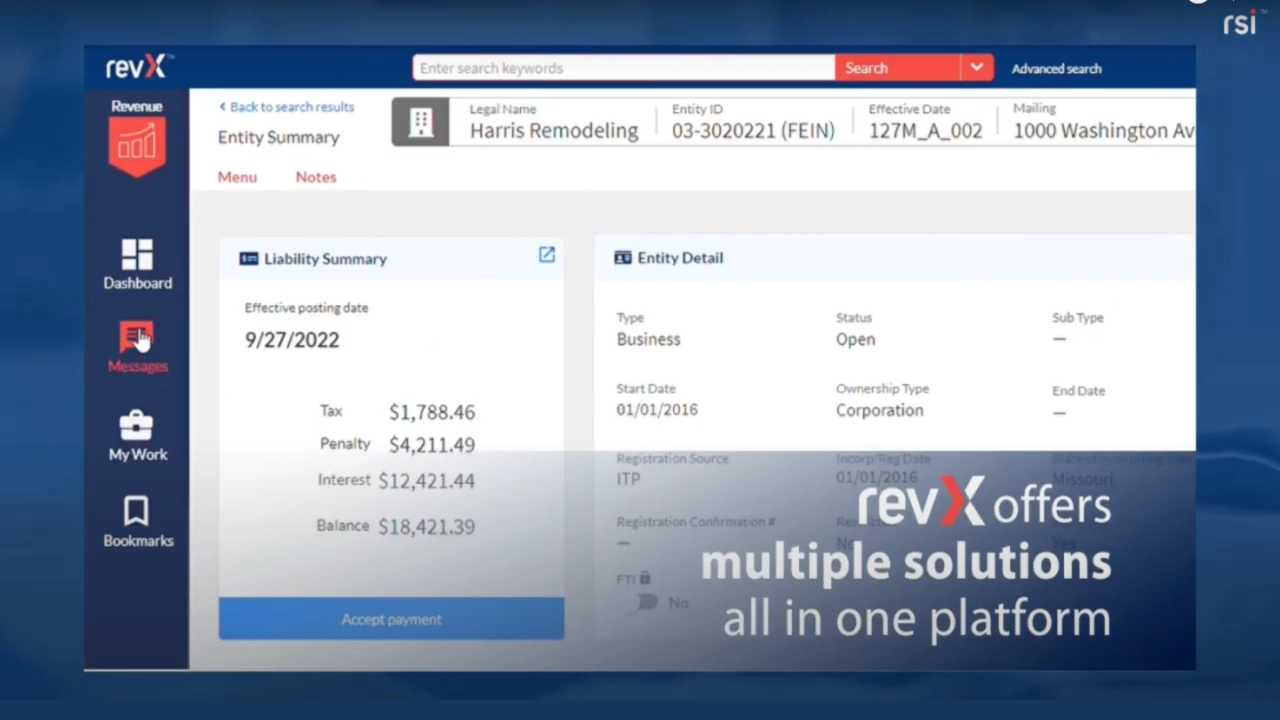The width and height of the screenshot is (1280, 720).
Task: Click the Registration Source value ITP
Action: point(628,479)
